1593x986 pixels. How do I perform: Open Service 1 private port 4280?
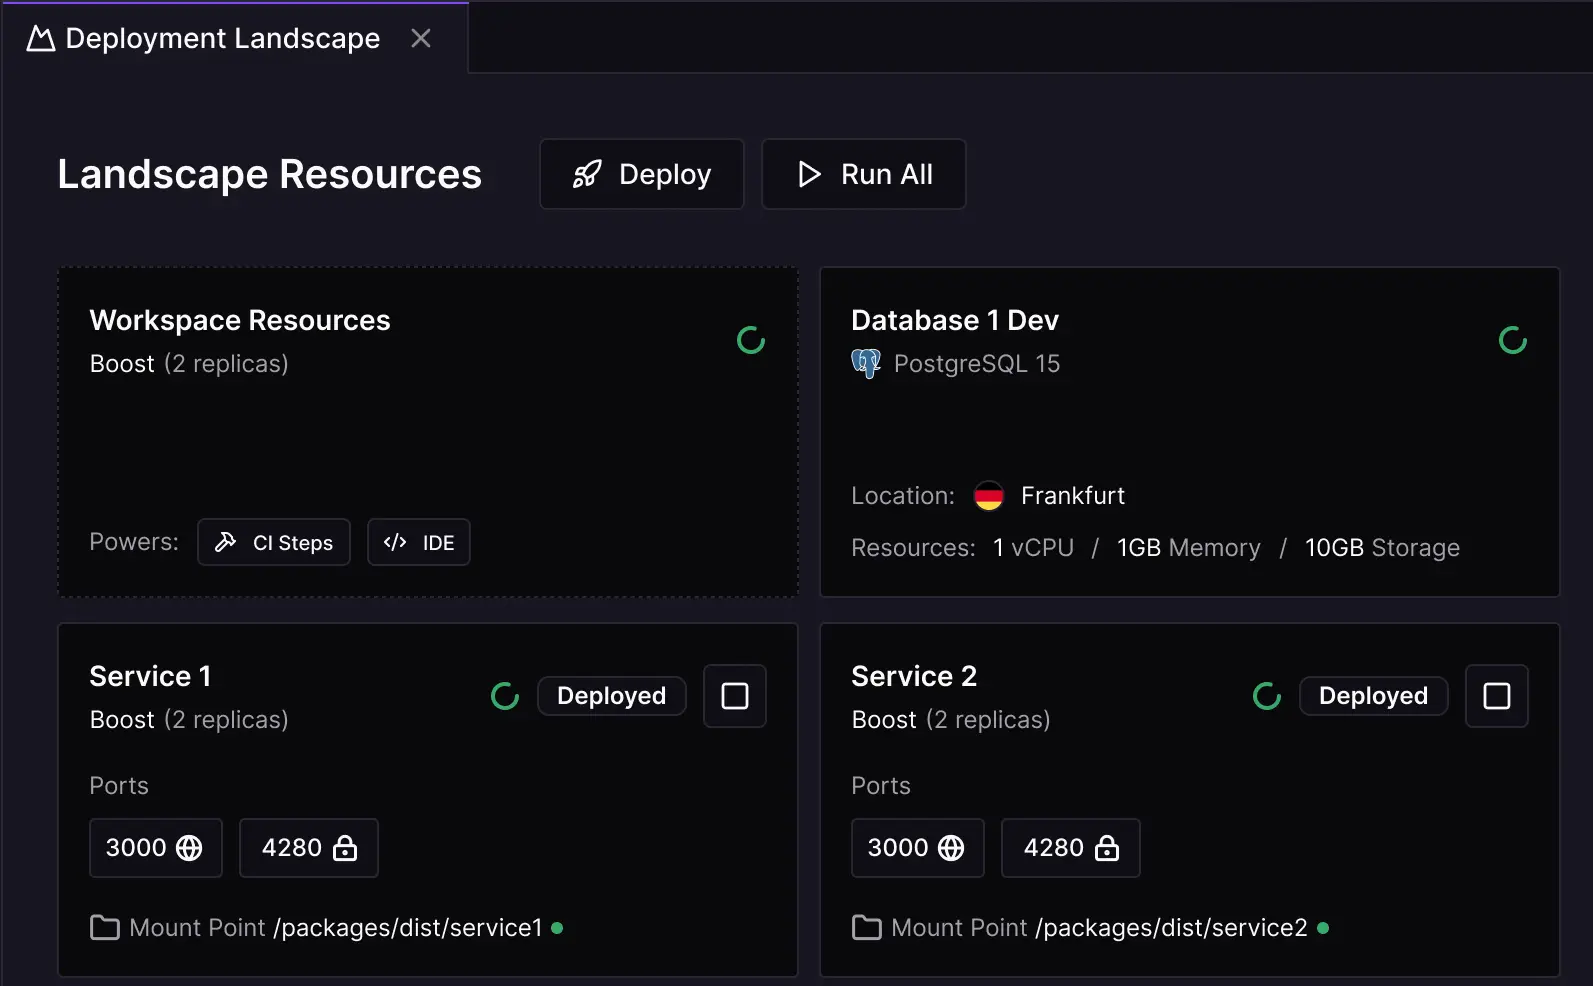click(308, 848)
